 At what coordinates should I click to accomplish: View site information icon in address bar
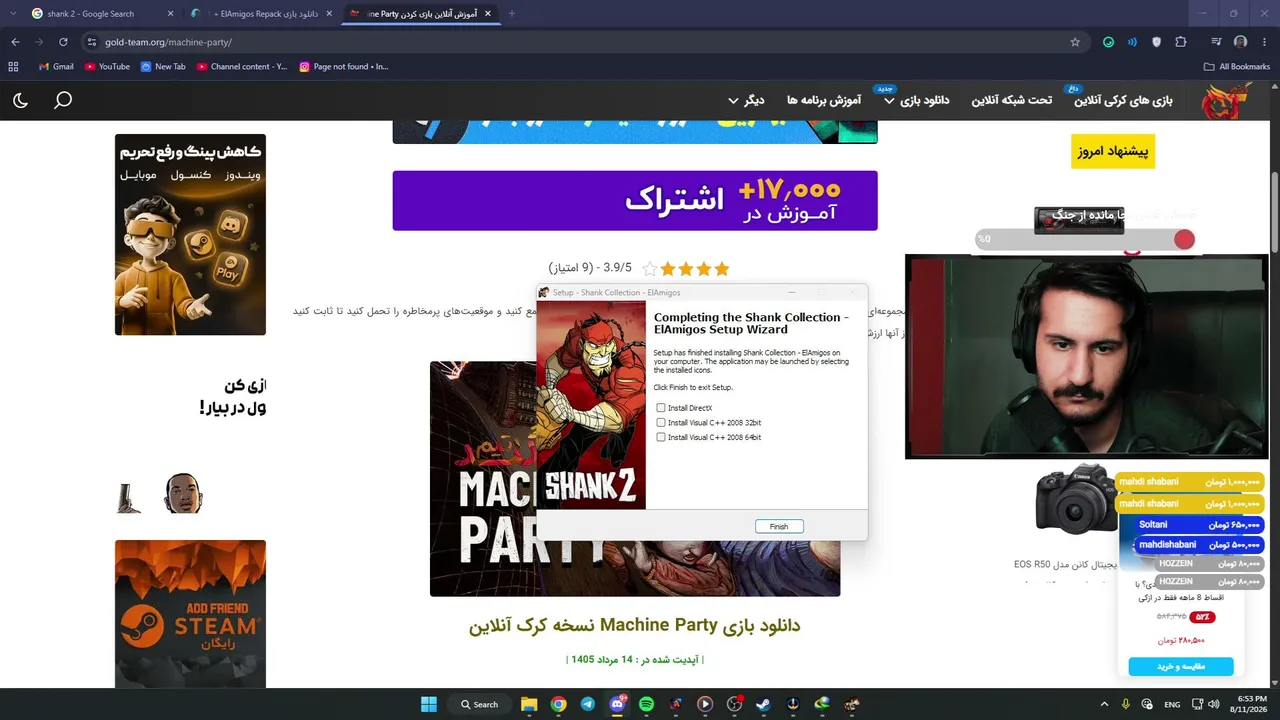tap(92, 42)
